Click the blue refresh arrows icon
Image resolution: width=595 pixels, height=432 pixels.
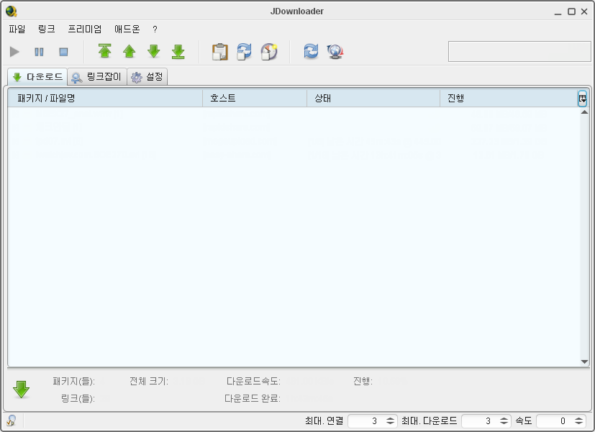311,51
